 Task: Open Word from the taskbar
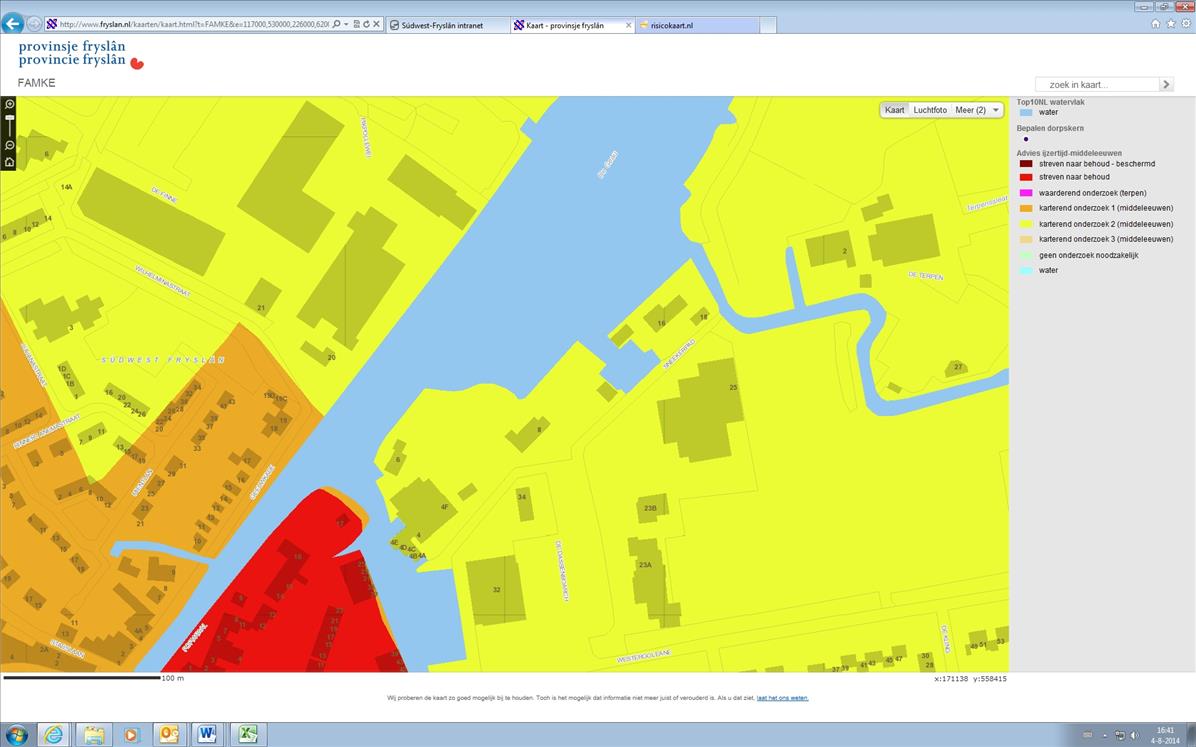point(207,735)
